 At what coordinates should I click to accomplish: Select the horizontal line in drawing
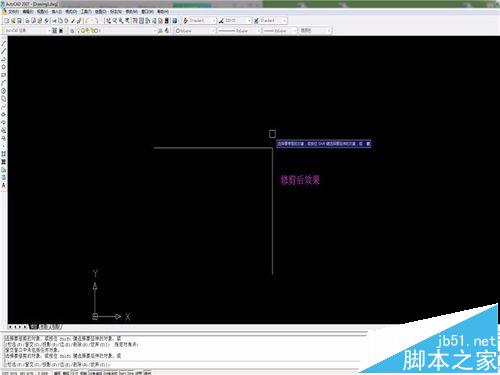(213, 148)
